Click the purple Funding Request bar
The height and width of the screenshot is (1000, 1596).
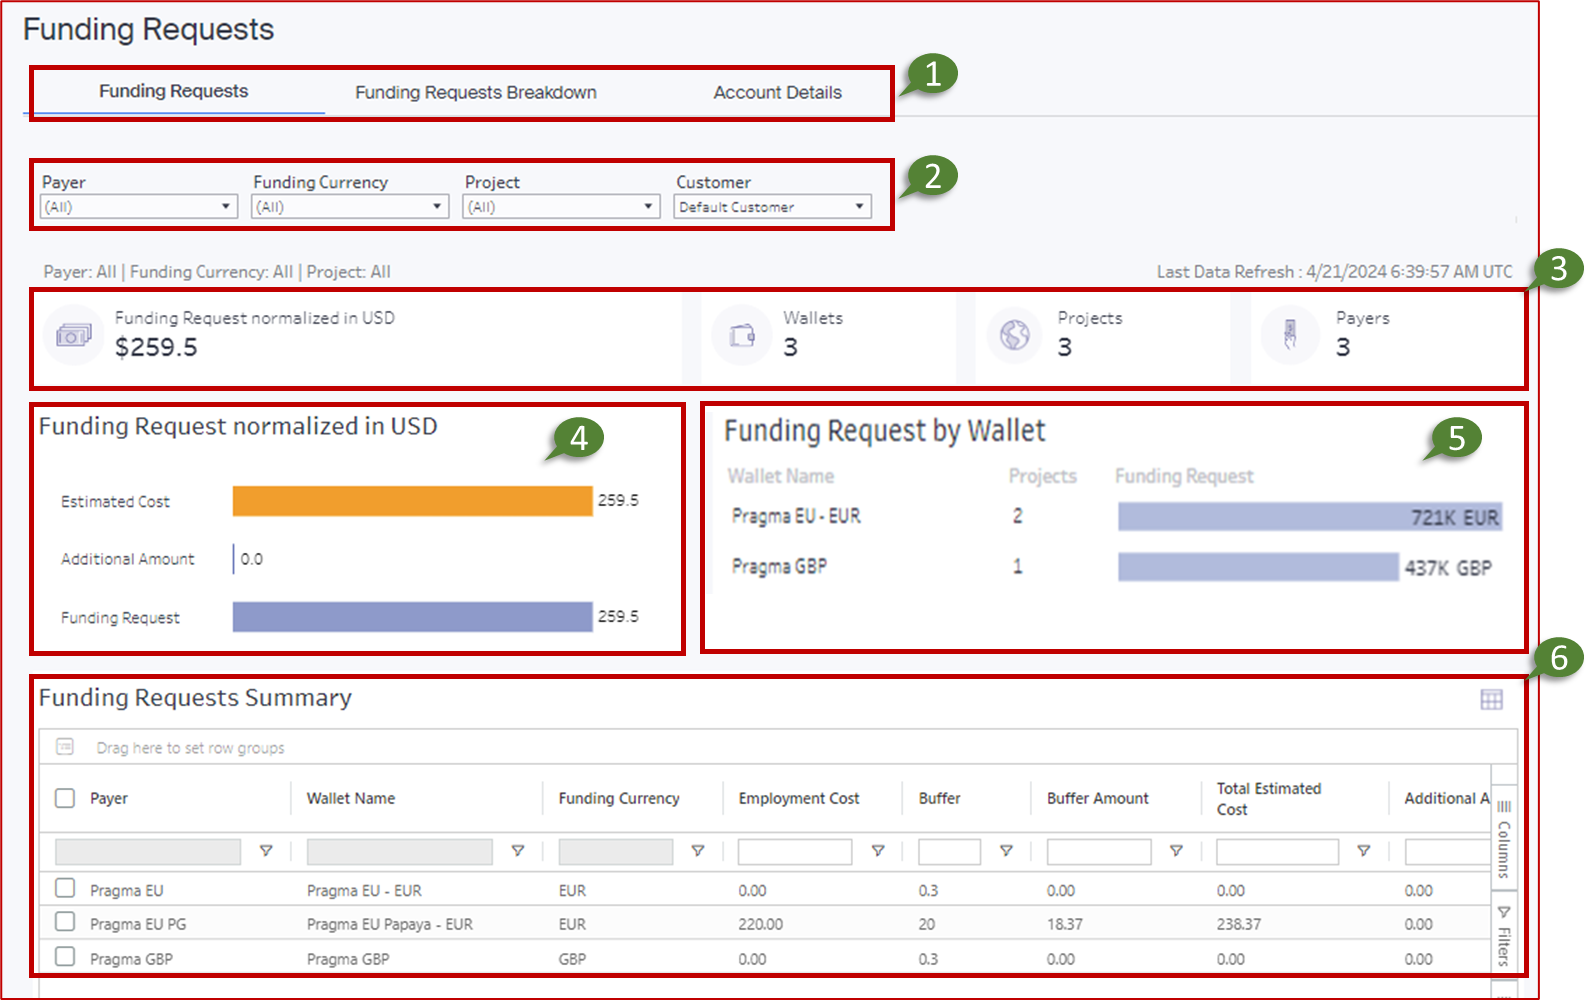click(412, 617)
